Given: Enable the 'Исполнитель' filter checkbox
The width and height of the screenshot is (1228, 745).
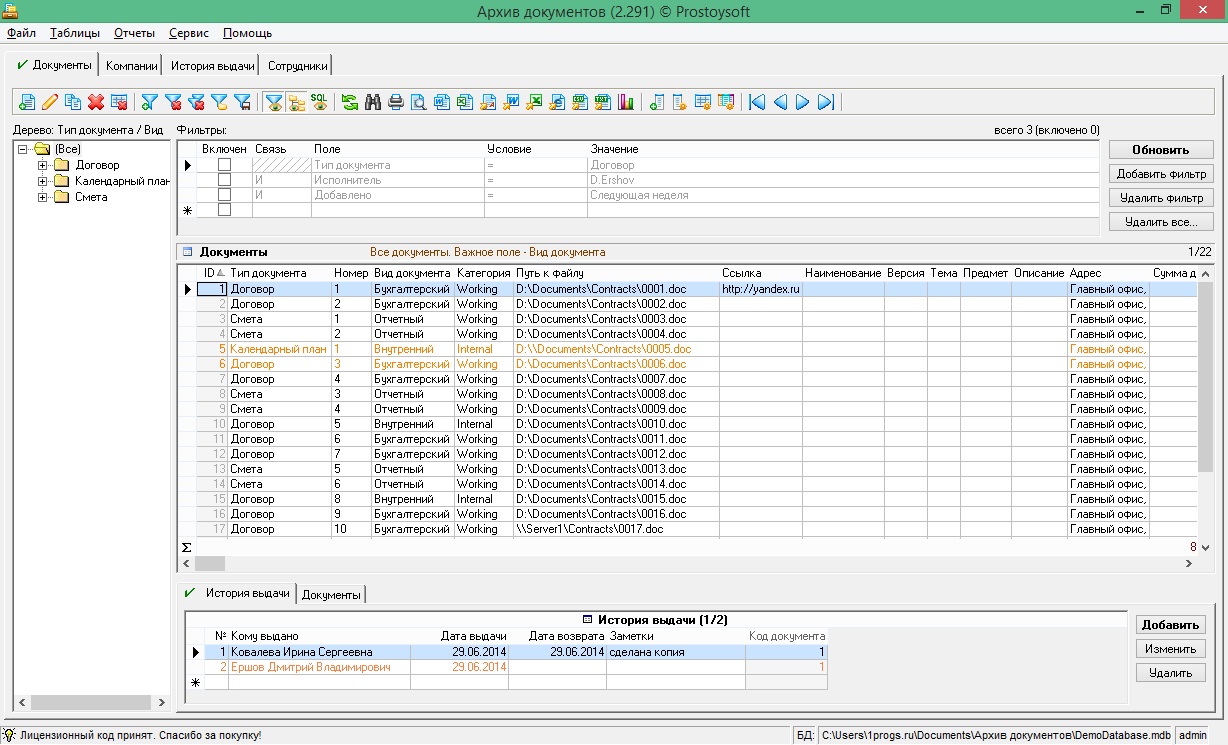Looking at the screenshot, I should click(x=224, y=180).
